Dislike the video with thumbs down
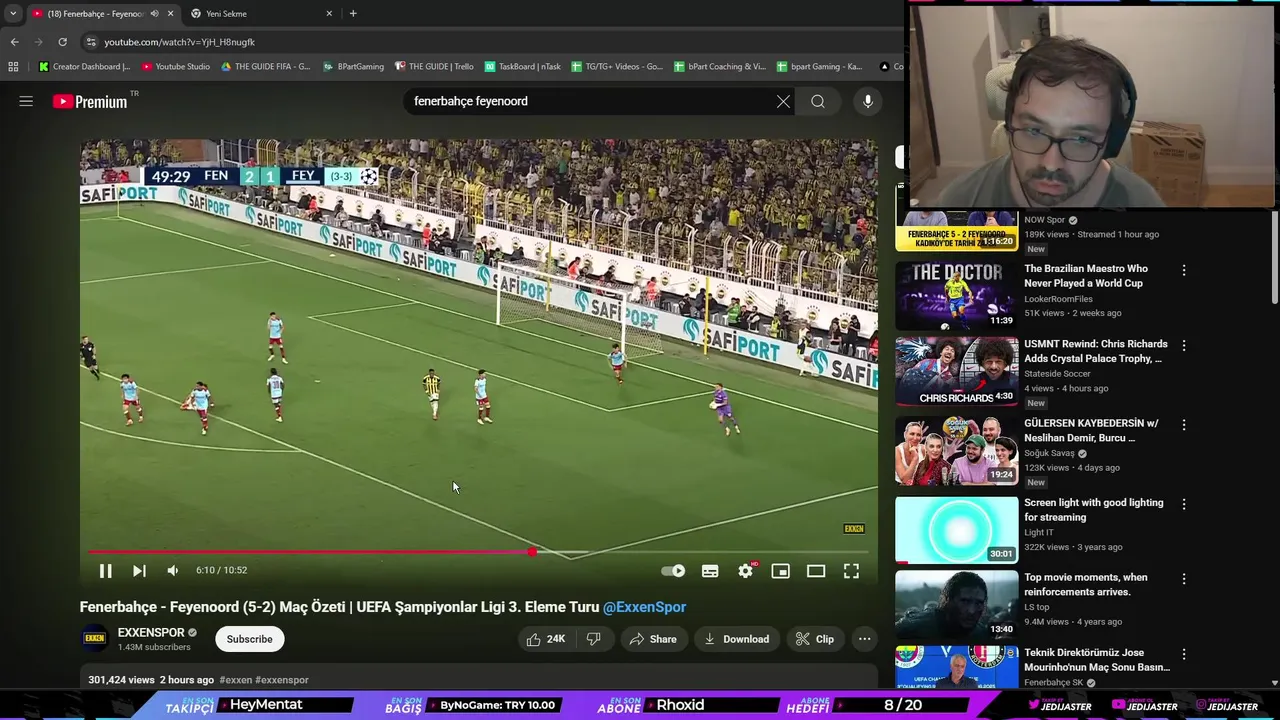 tap(594, 639)
